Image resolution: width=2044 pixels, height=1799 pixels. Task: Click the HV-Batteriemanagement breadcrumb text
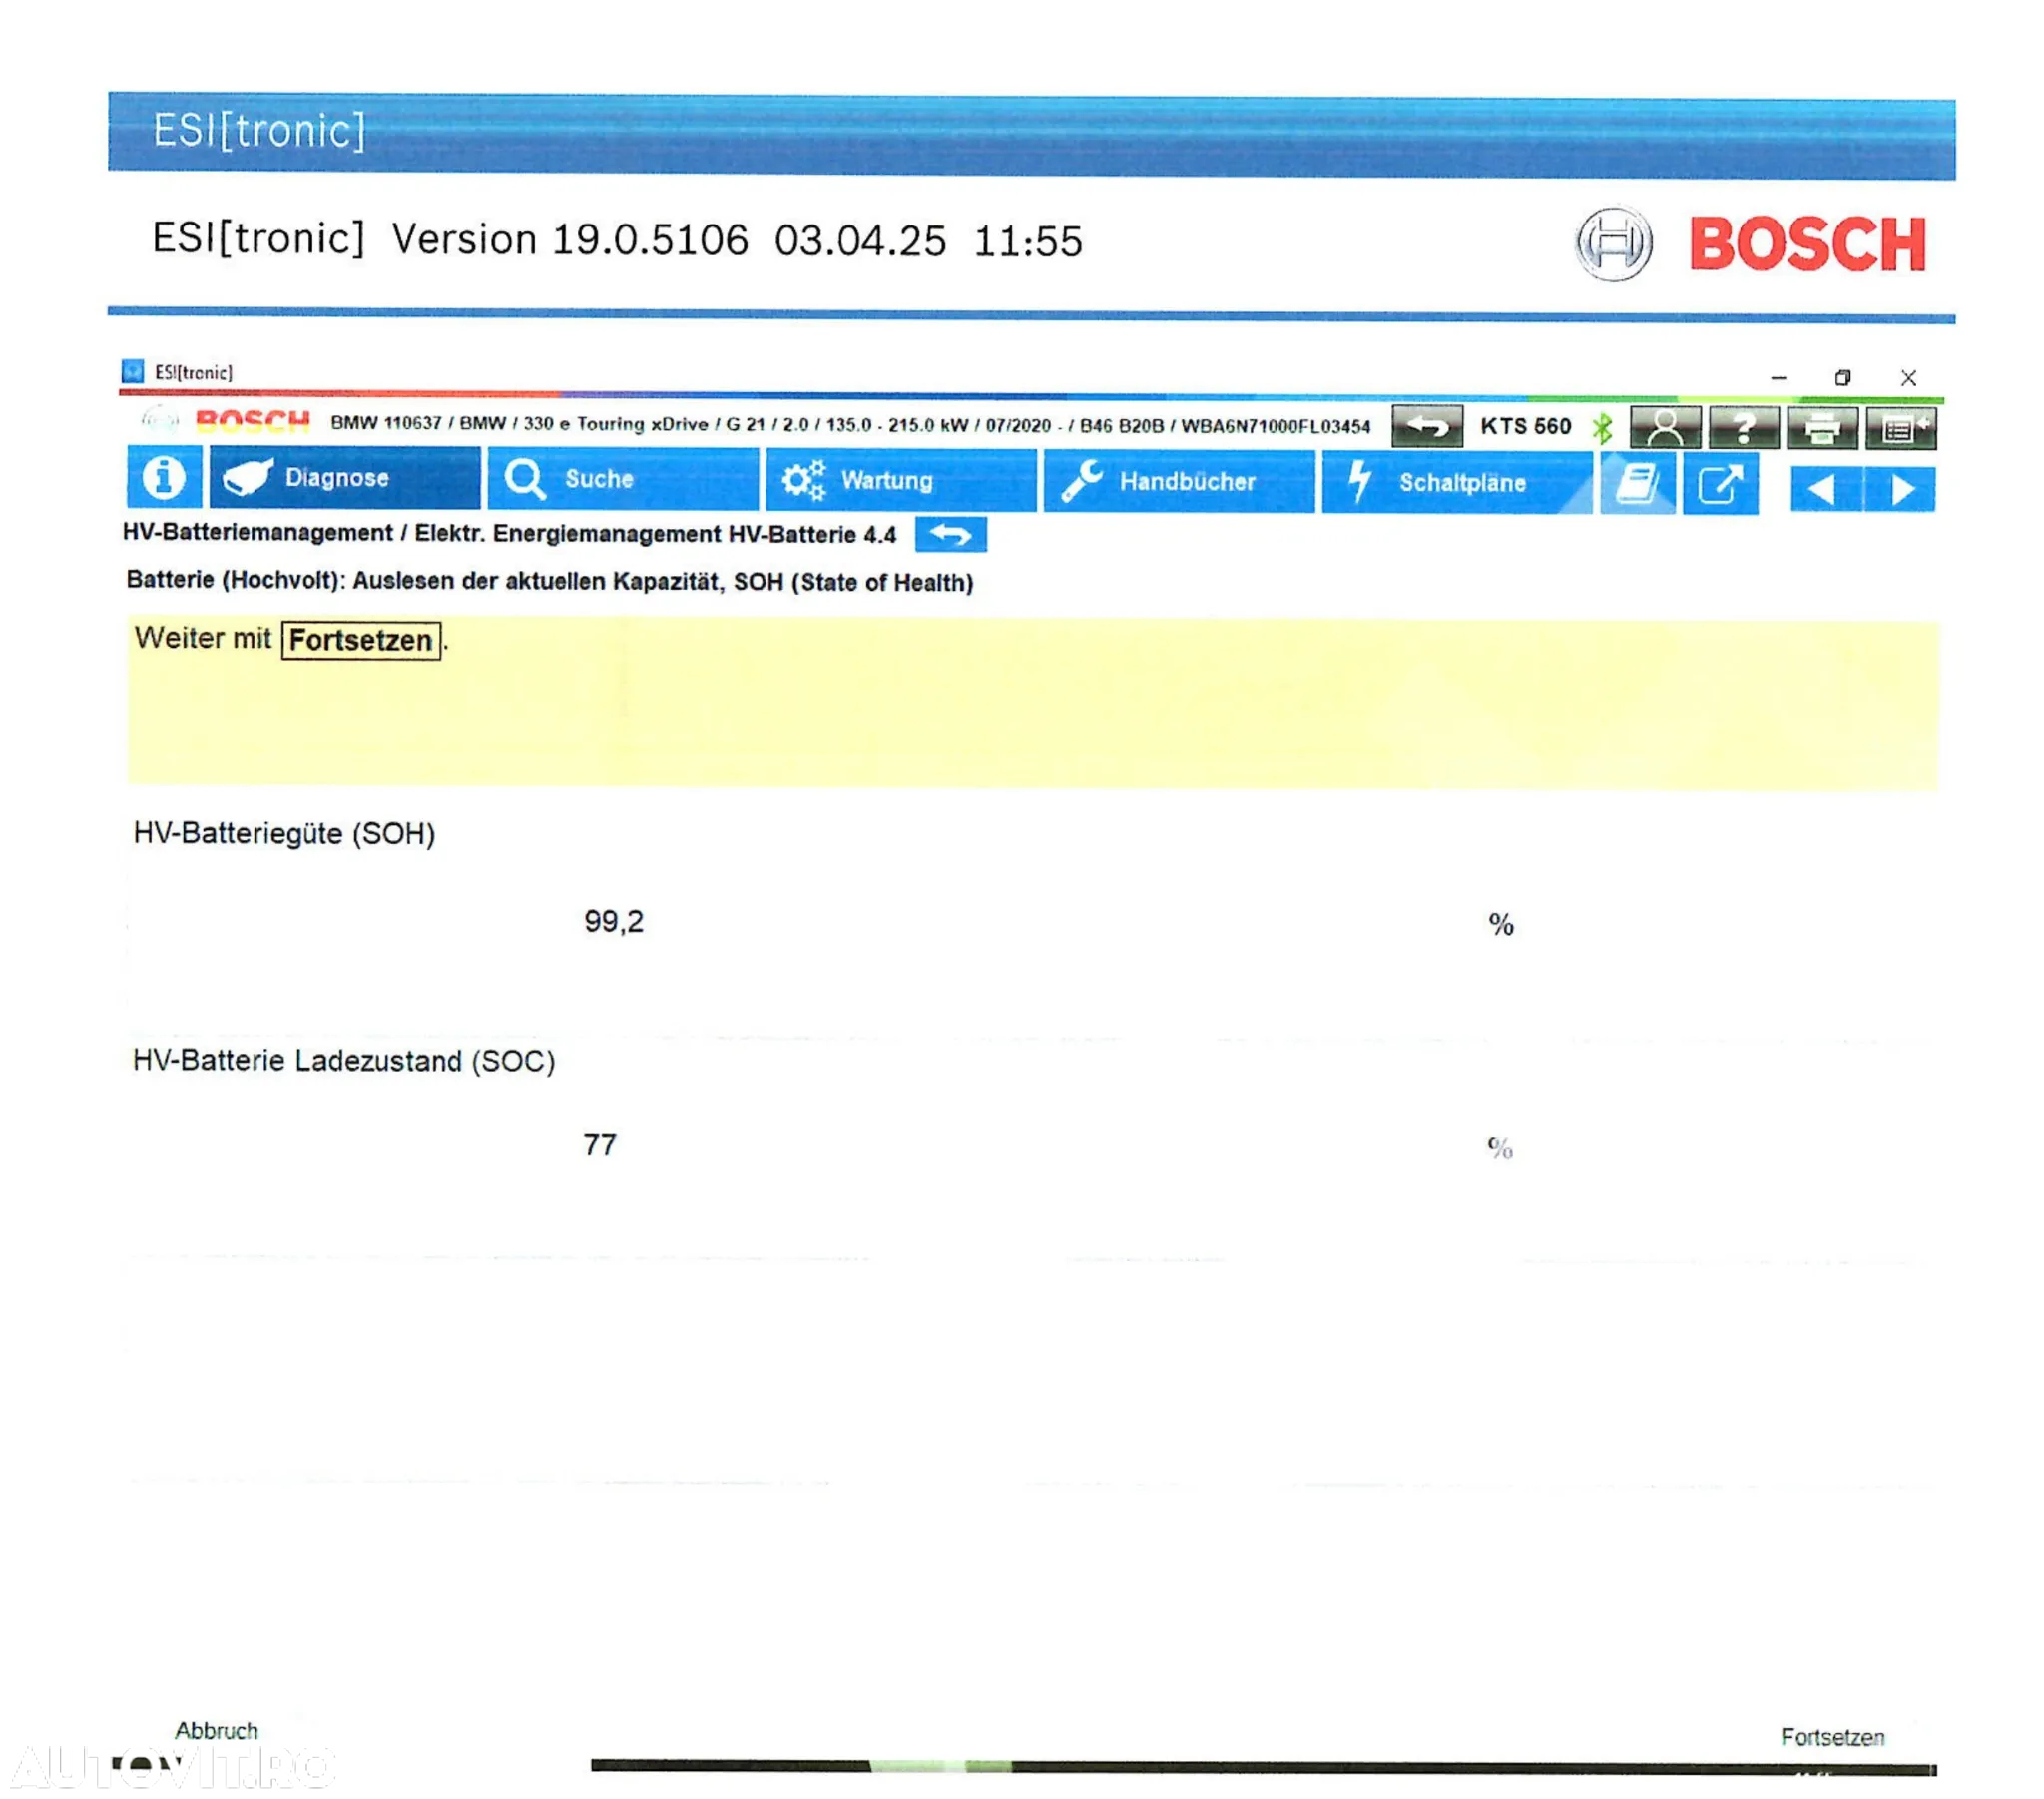point(509,533)
